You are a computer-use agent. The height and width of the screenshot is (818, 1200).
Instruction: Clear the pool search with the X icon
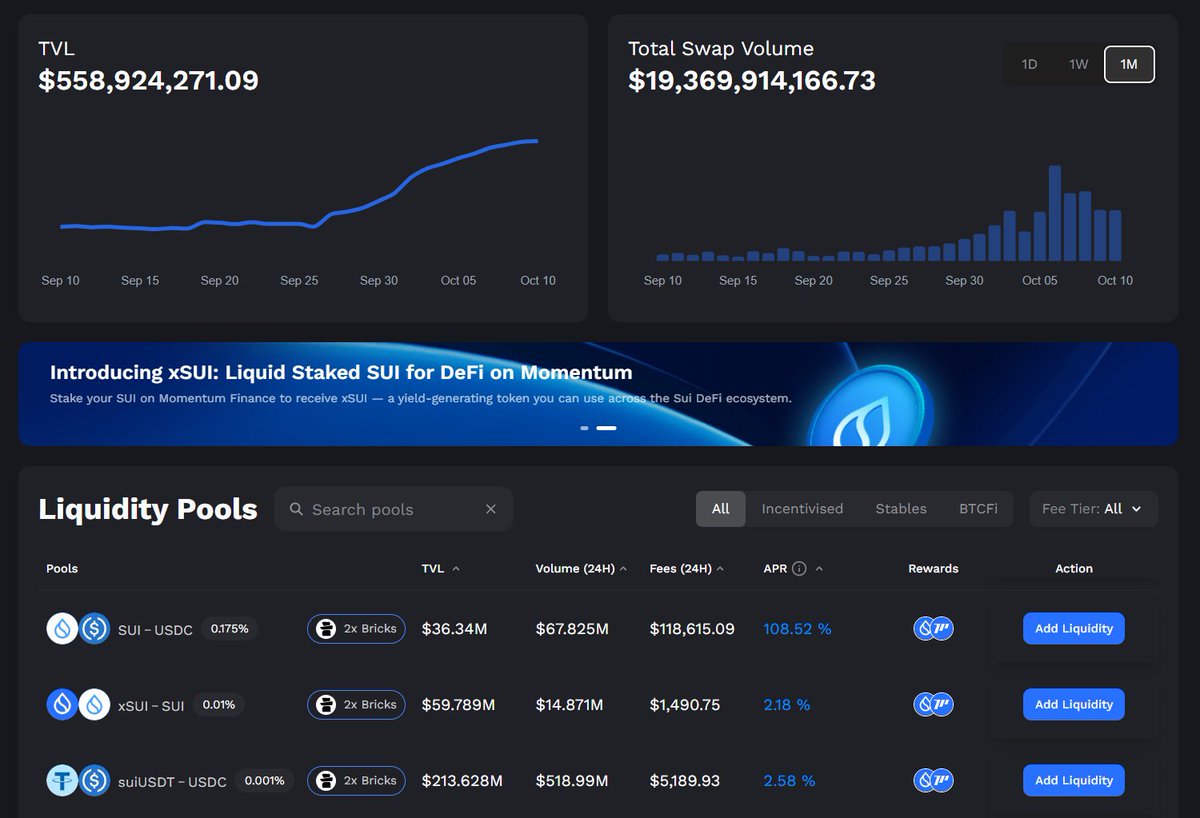coord(491,509)
